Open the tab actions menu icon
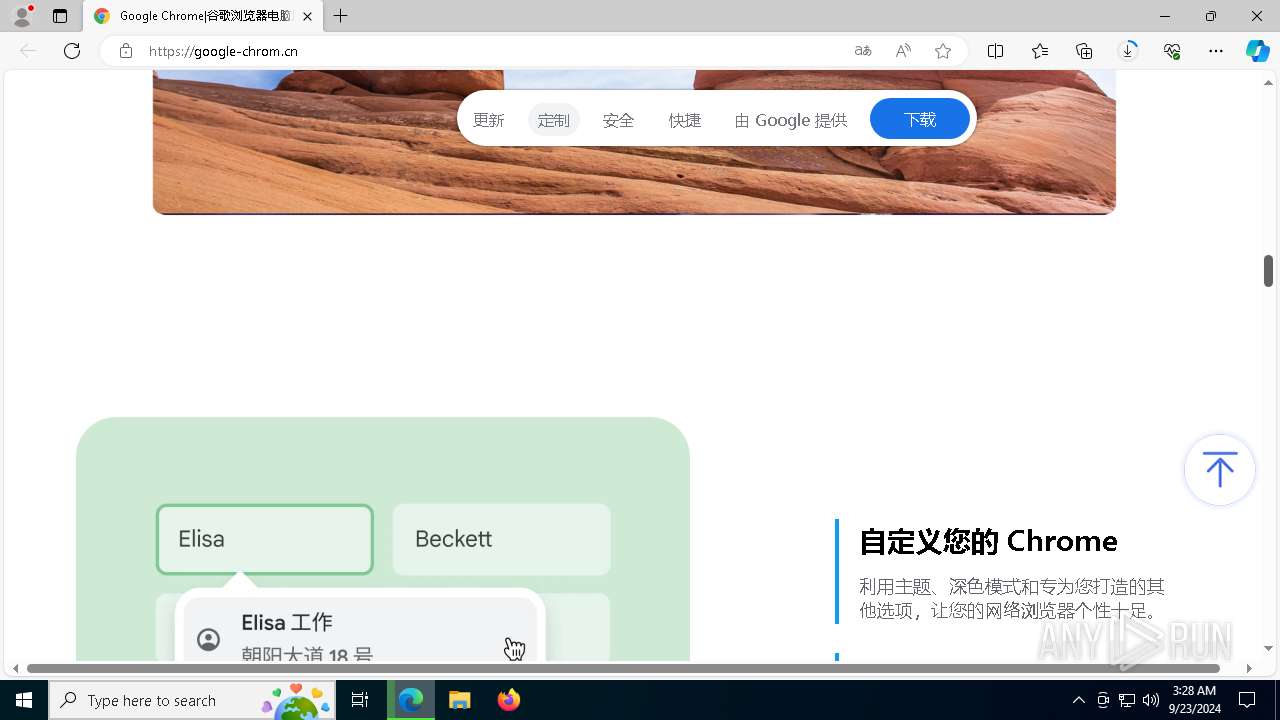Image resolution: width=1280 pixels, height=720 pixels. coord(60,16)
